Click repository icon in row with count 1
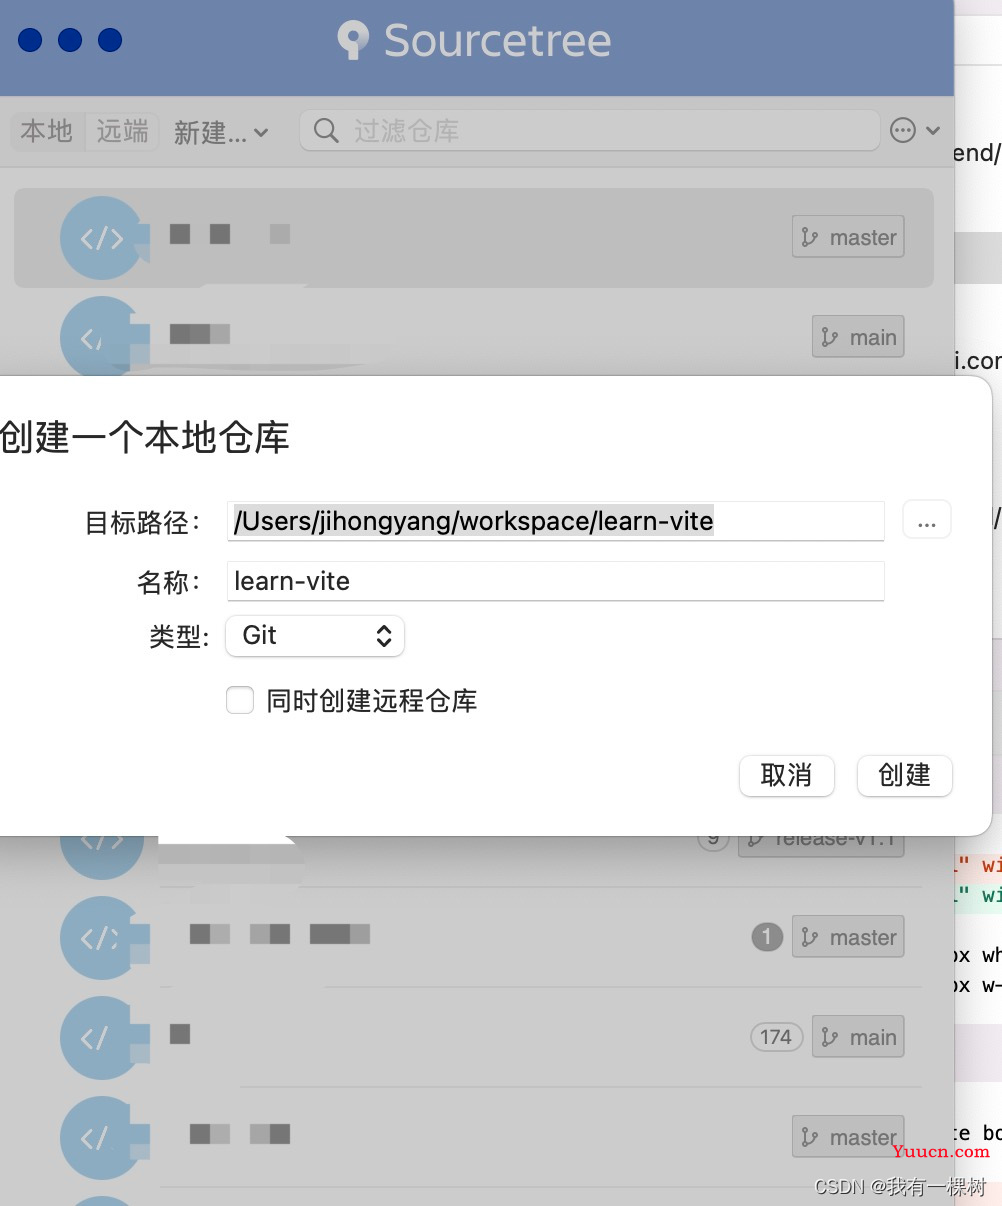This screenshot has height=1206, width=1002. click(x=102, y=938)
